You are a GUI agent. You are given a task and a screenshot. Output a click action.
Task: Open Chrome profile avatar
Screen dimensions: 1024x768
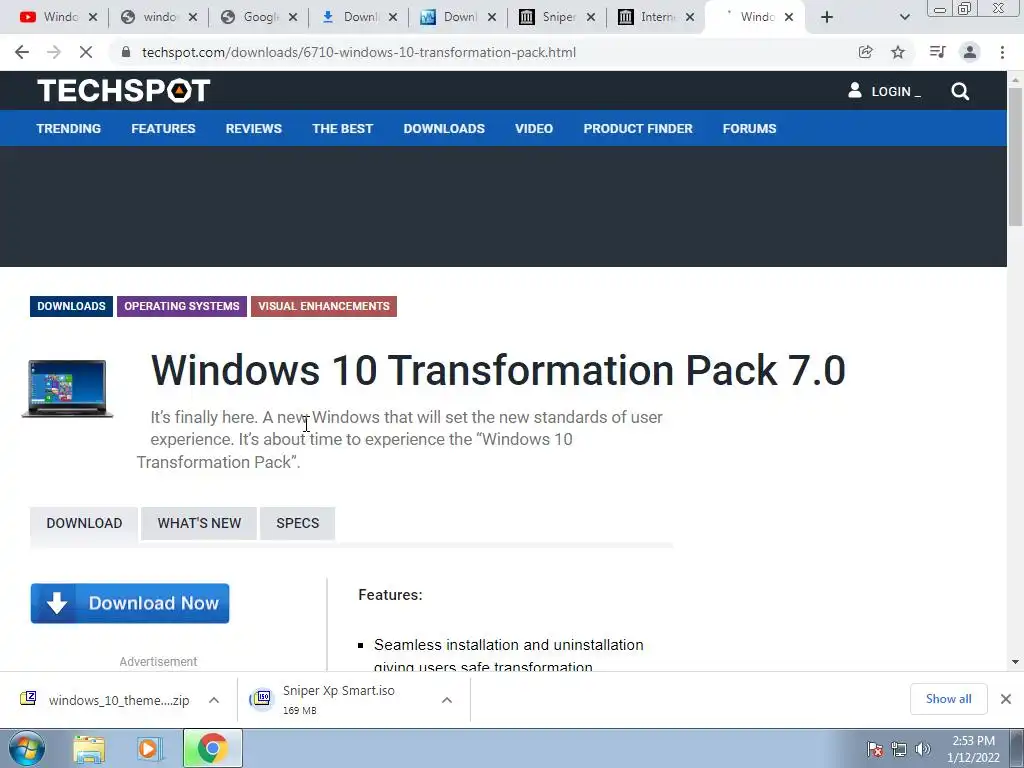(970, 52)
